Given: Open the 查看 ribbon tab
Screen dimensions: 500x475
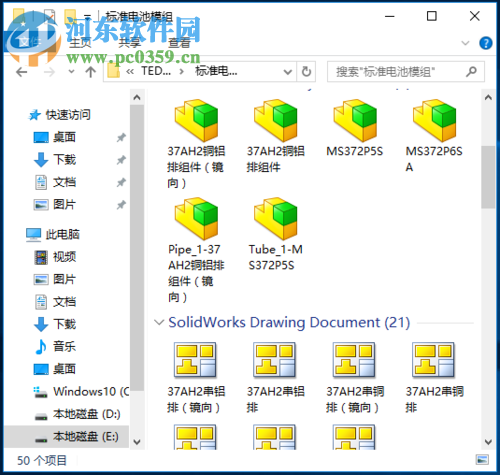Looking at the screenshot, I should coord(179,43).
